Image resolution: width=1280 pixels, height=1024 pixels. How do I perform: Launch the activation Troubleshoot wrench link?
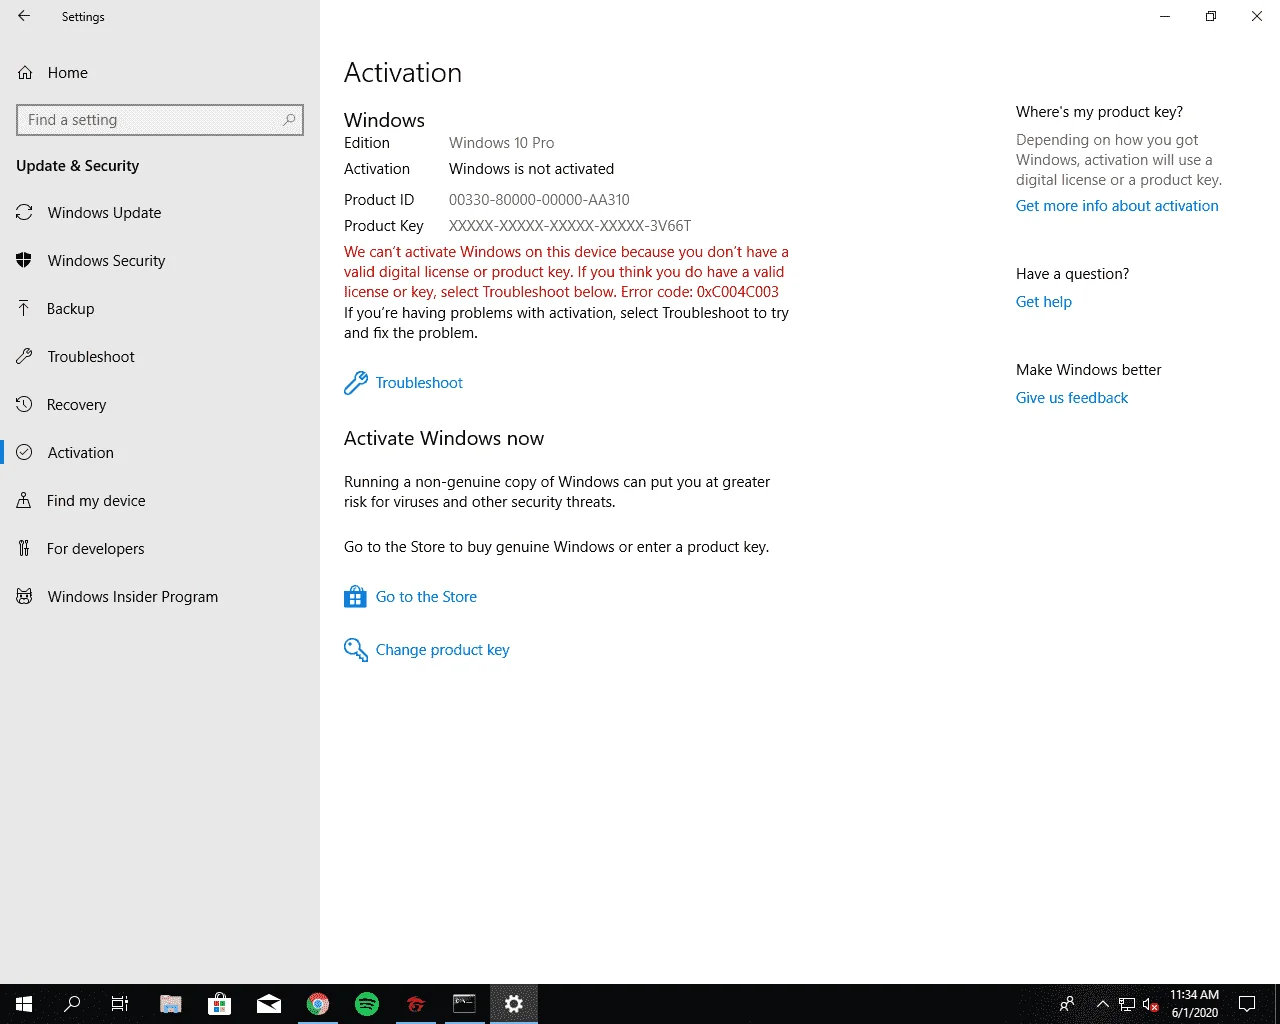[x=404, y=383]
